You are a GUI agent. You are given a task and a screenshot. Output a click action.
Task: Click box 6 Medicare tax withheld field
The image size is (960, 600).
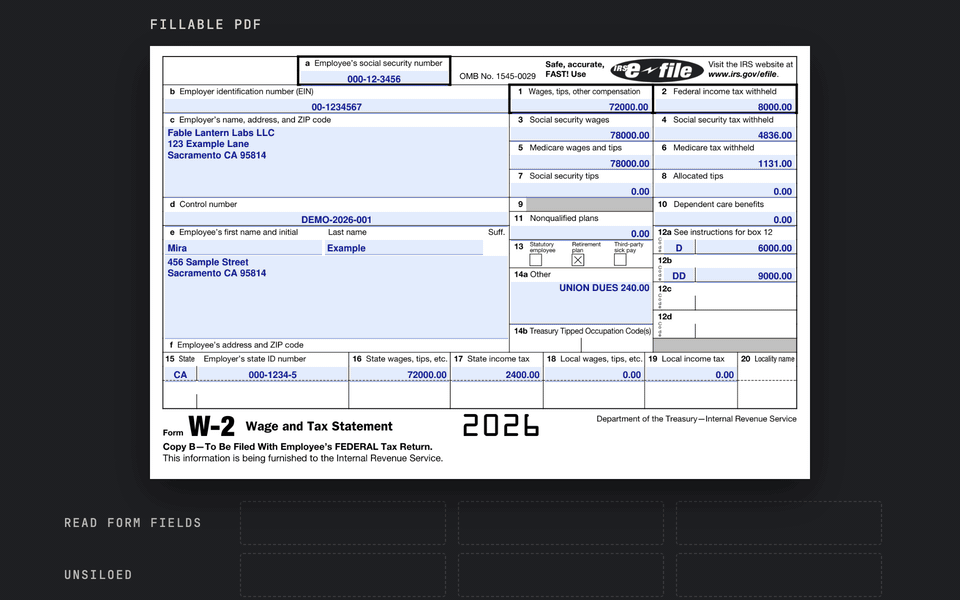point(725,163)
